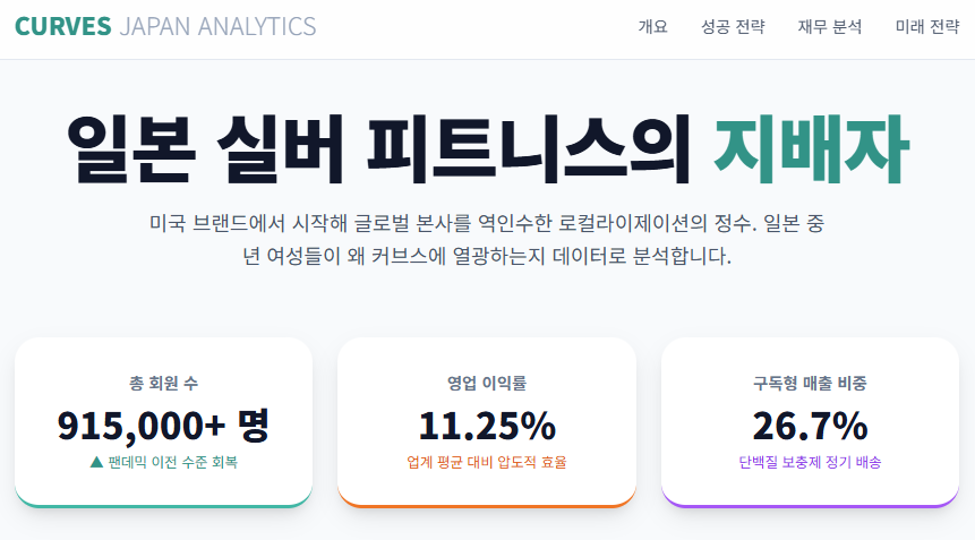Go to 성공 전략 section
Screen dimensions: 975x540
tap(733, 27)
